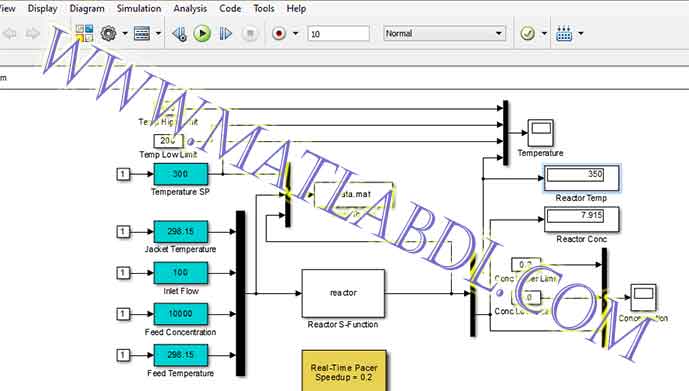Select the Temperature scope block
The height and width of the screenshot is (391, 689).
pos(540,133)
